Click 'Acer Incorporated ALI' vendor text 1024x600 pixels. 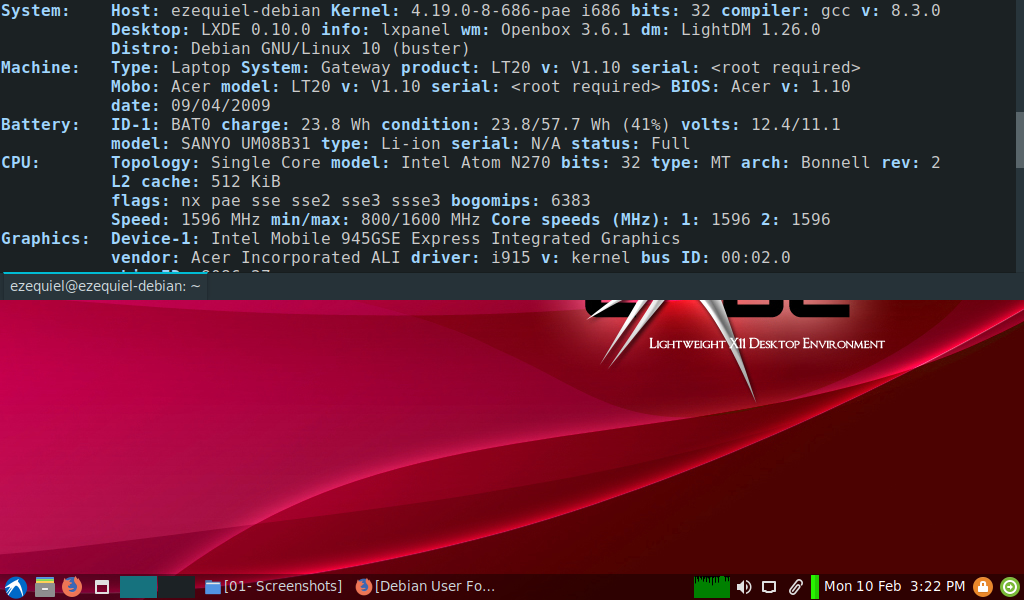click(295, 257)
